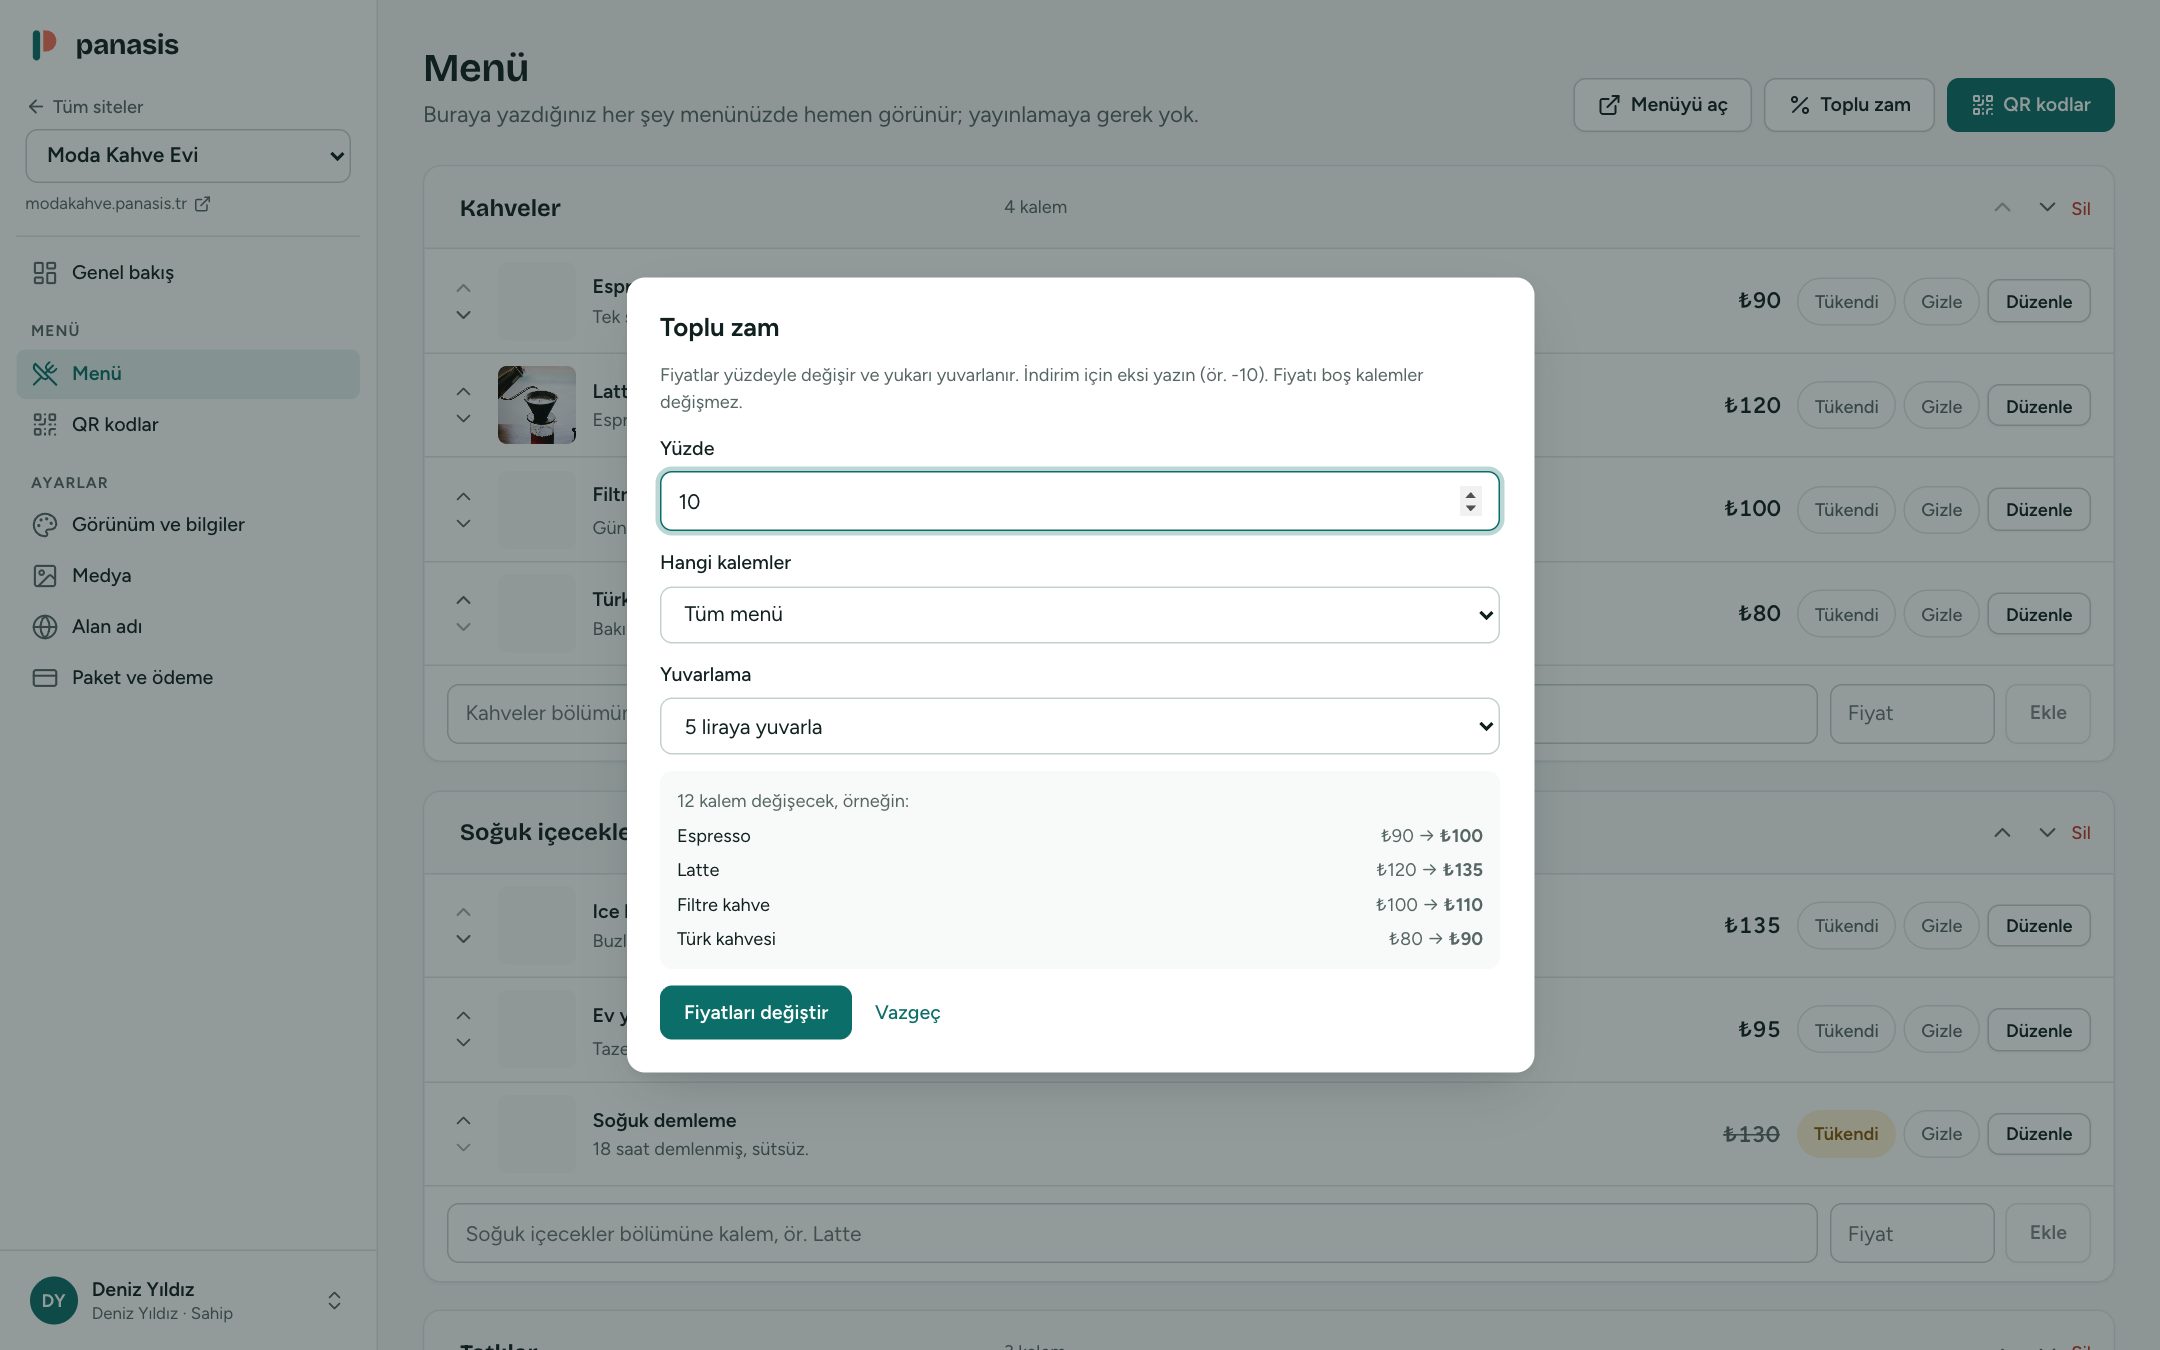Click Düzenle on the ₺95 row

pos(2039,1030)
